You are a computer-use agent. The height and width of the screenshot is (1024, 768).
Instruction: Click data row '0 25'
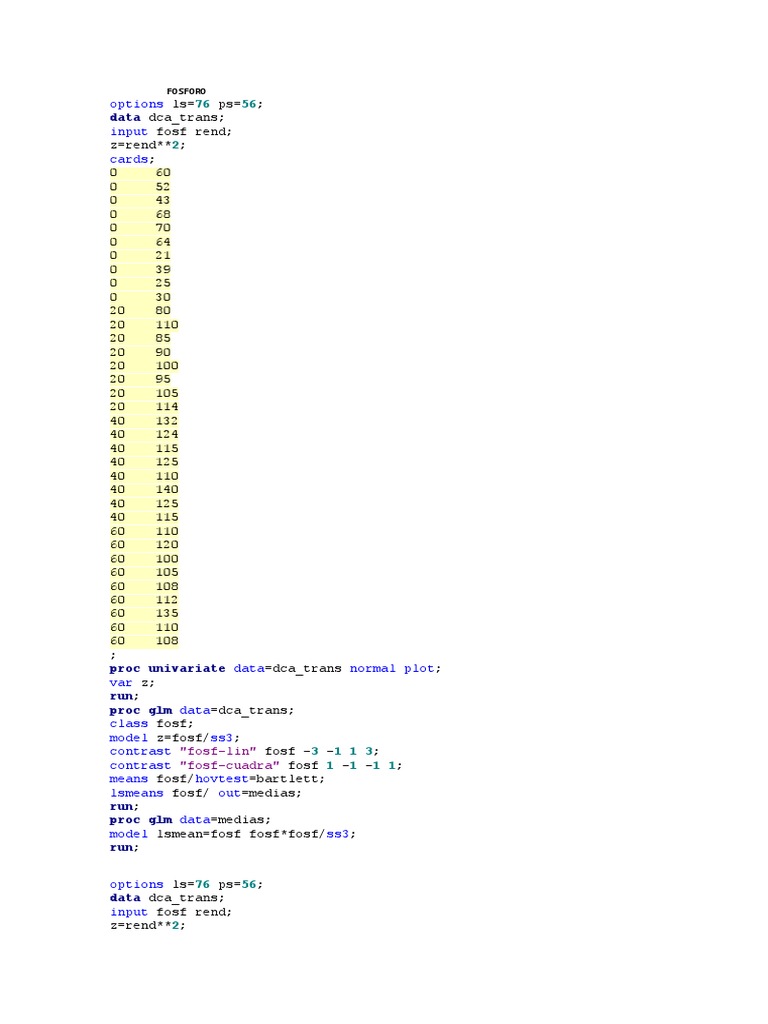[140, 283]
